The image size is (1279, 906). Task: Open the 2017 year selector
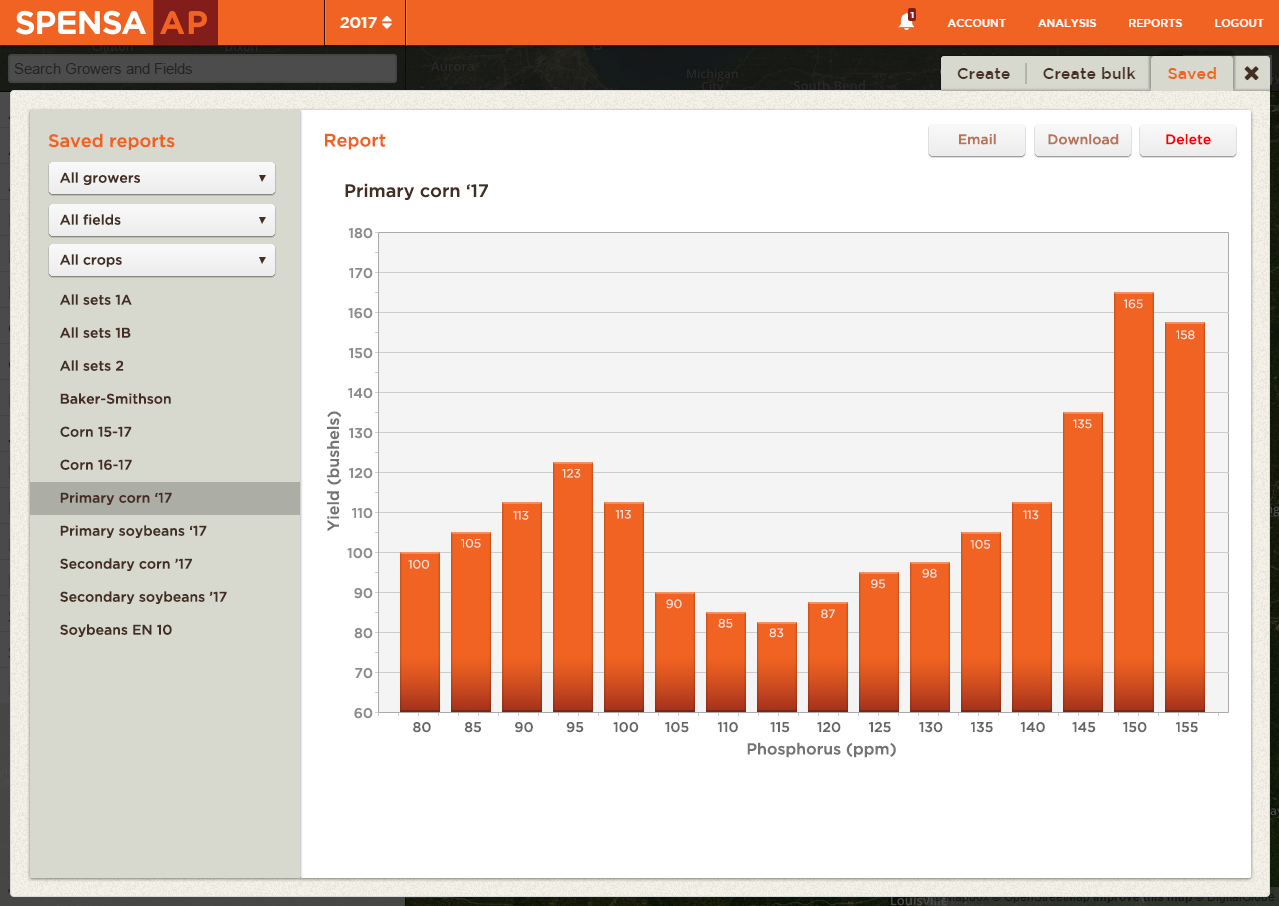364,21
